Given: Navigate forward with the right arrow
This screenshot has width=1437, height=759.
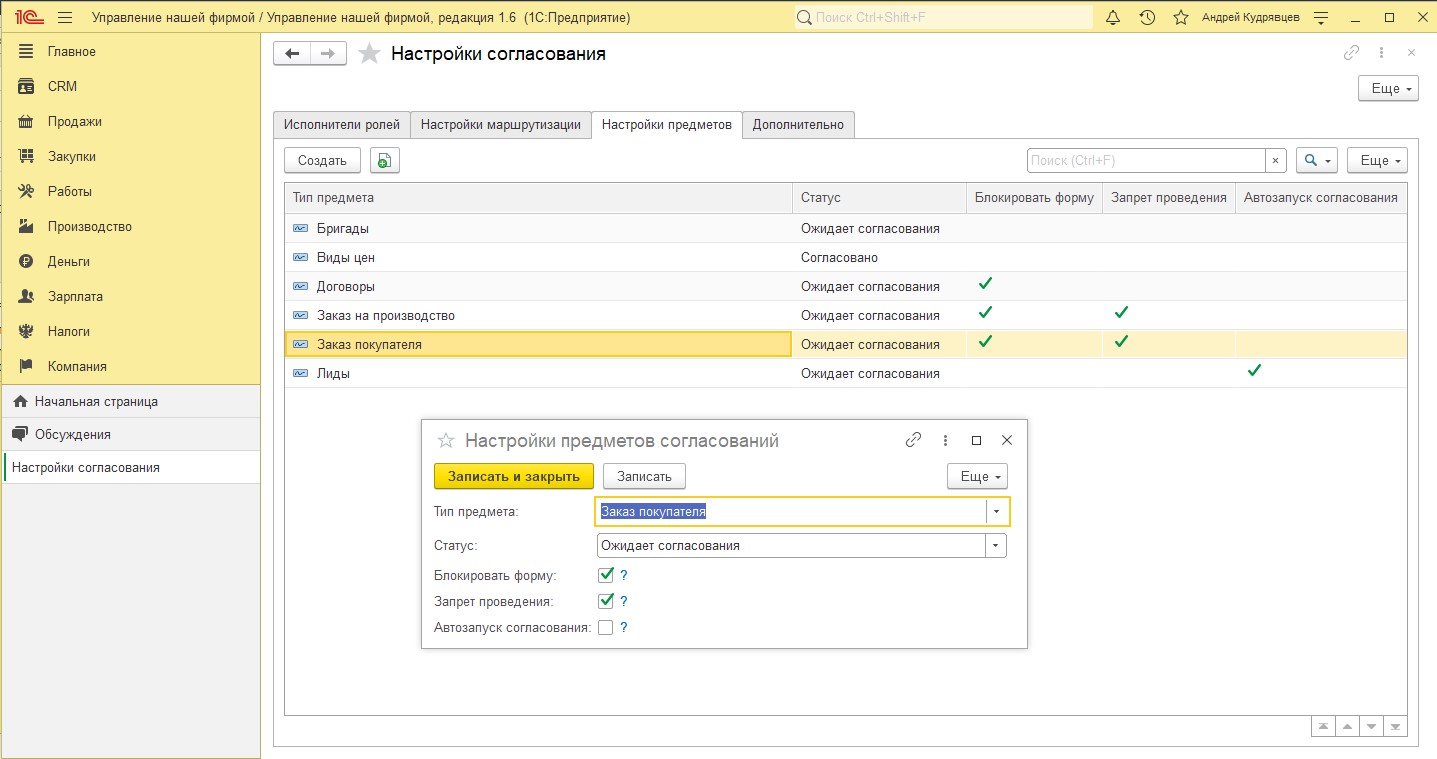Looking at the screenshot, I should click(x=329, y=54).
